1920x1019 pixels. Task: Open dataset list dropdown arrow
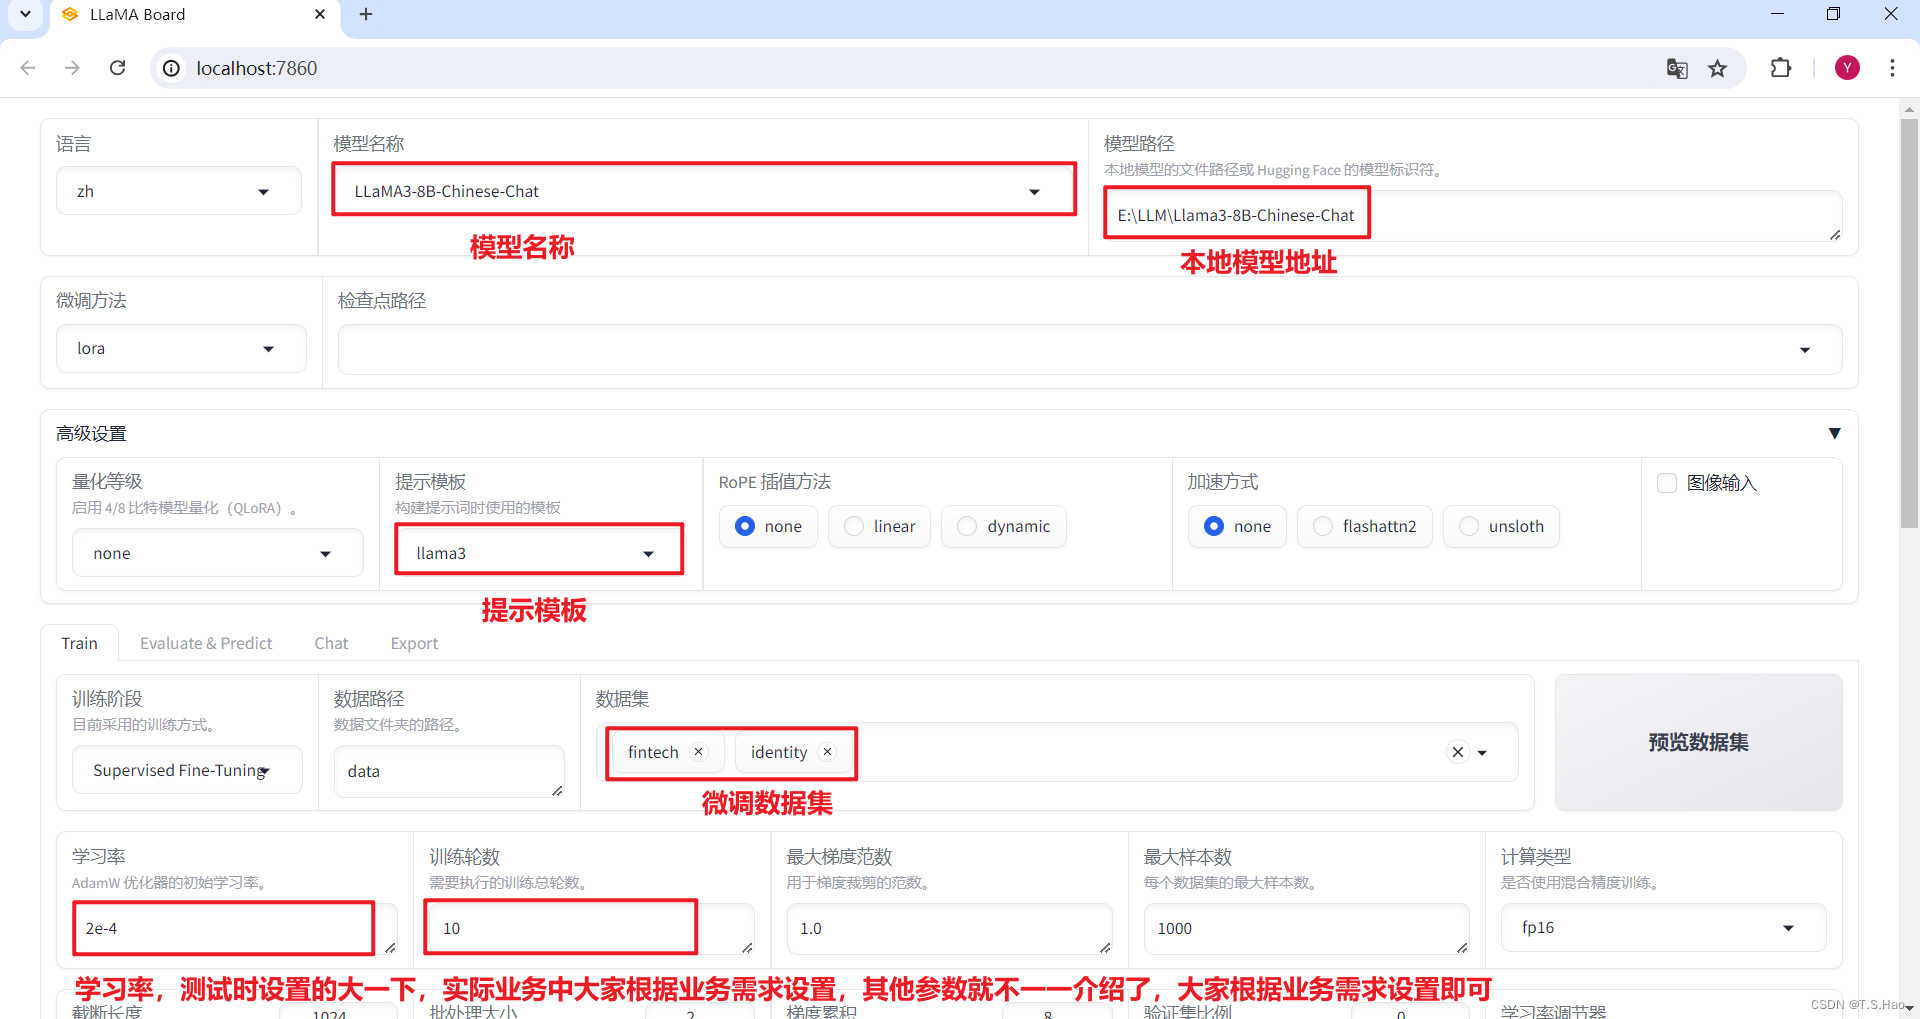[x=1482, y=752]
